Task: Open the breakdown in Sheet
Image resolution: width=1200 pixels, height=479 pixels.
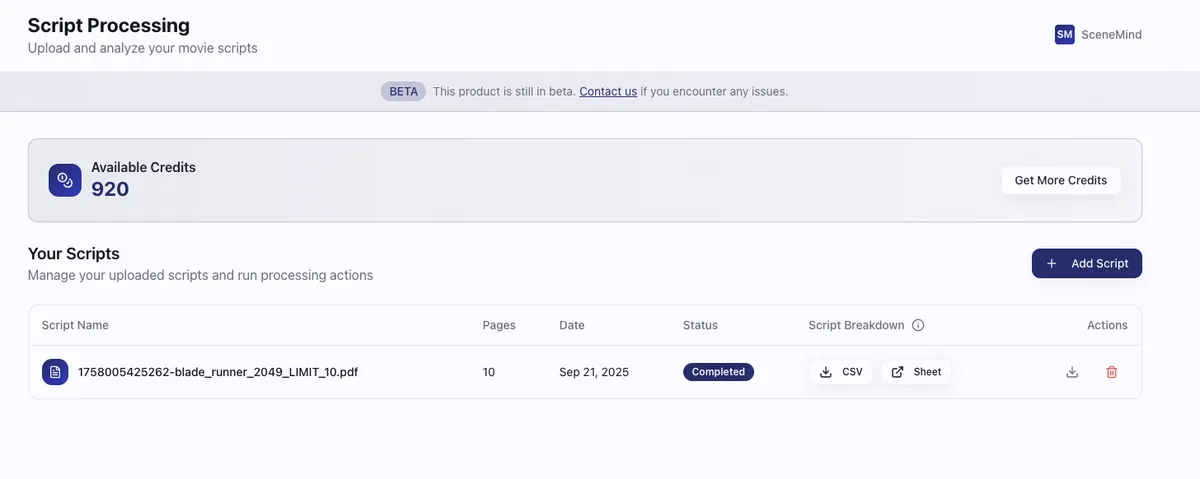Action: pyautogui.click(x=916, y=372)
